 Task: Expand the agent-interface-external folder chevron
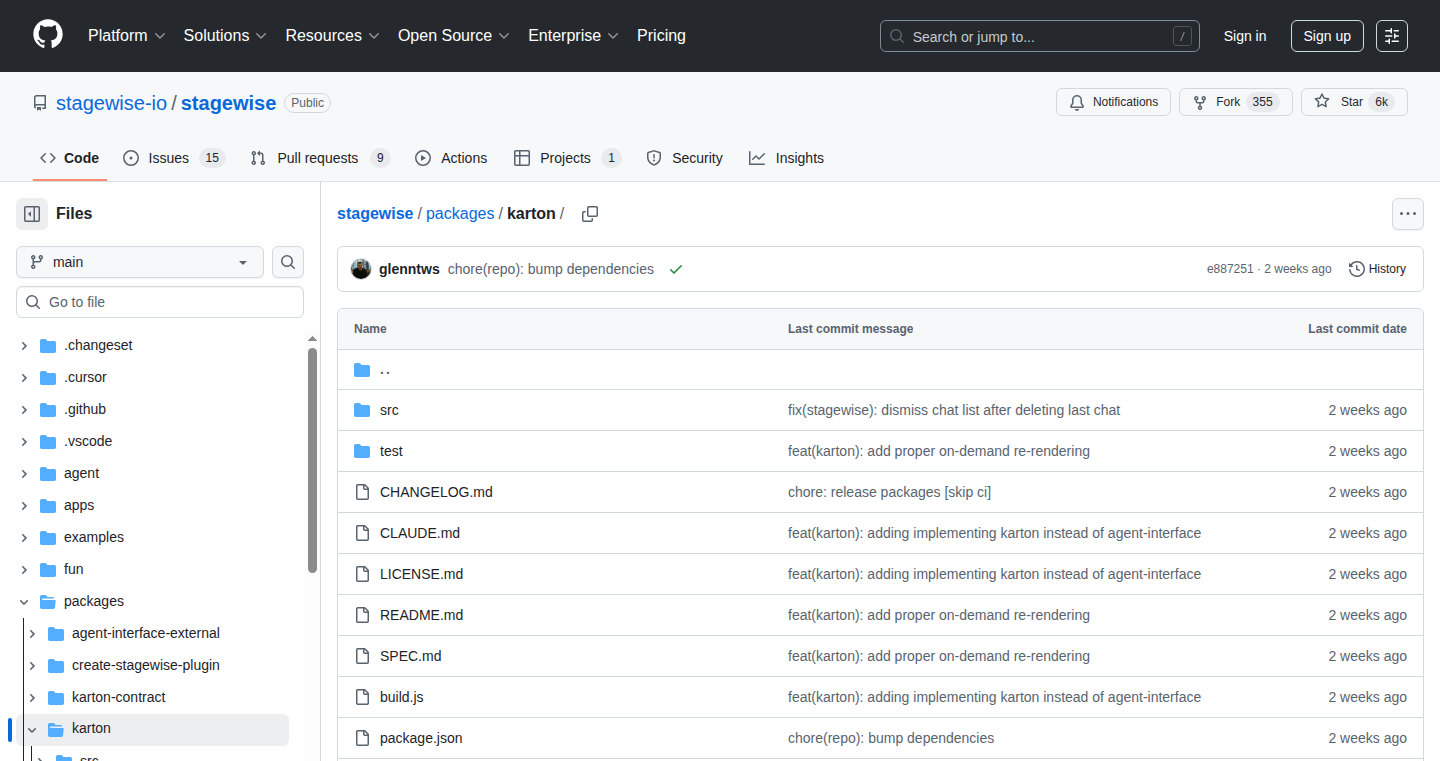click(32, 633)
